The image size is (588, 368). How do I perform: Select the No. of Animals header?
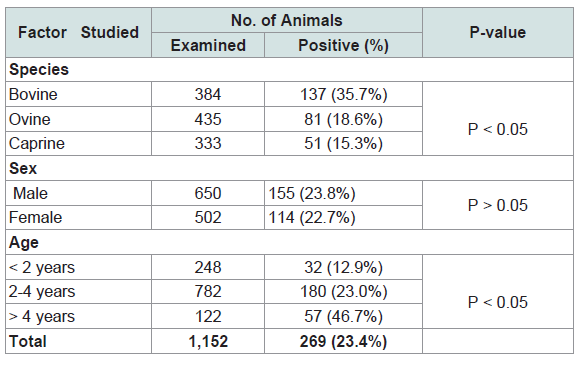(287, 20)
